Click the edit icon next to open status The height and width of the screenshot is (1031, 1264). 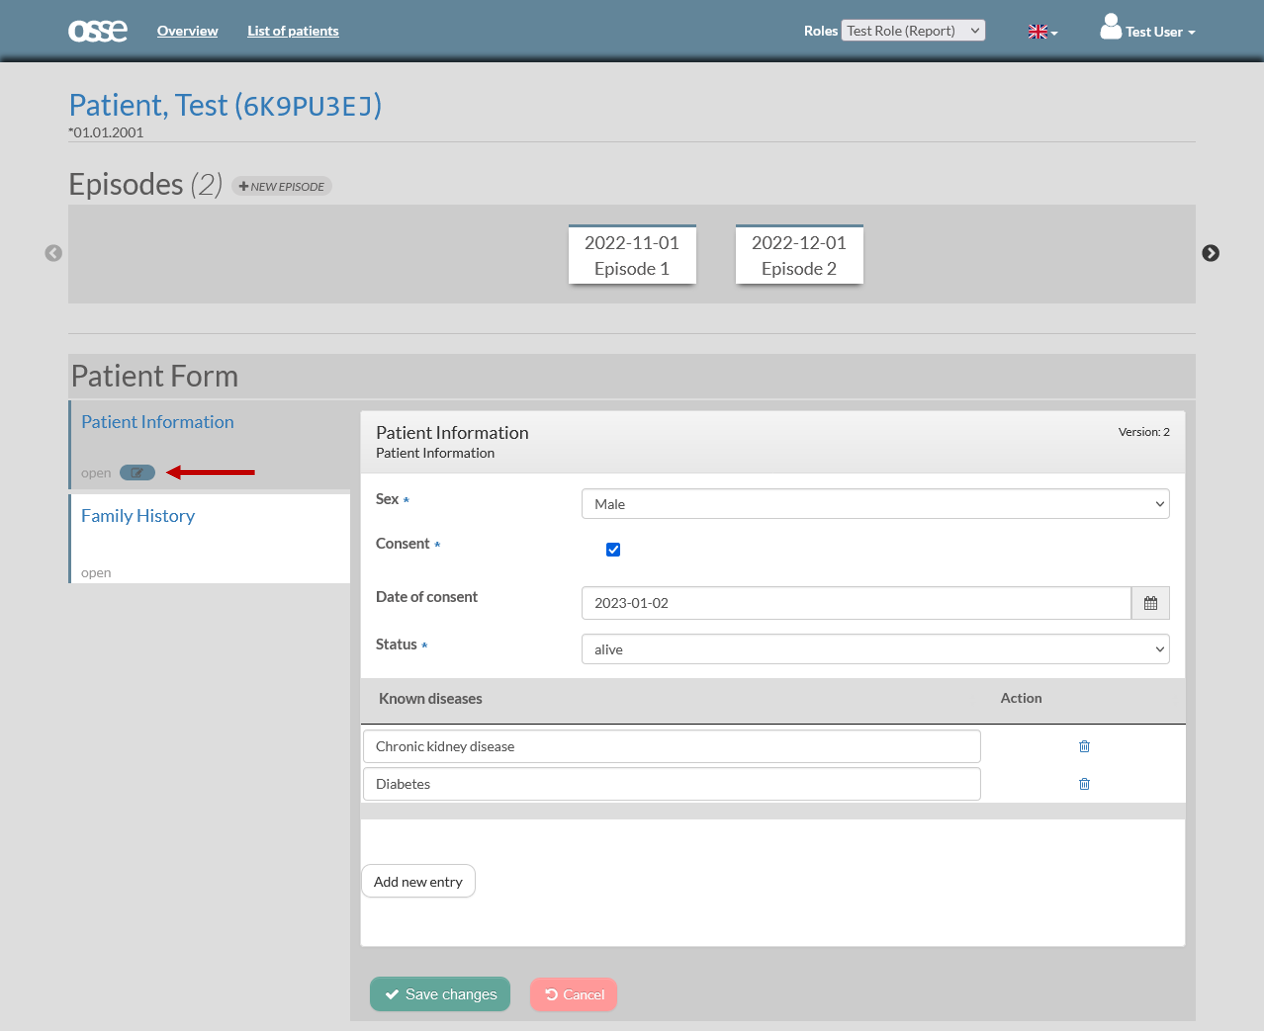click(137, 473)
